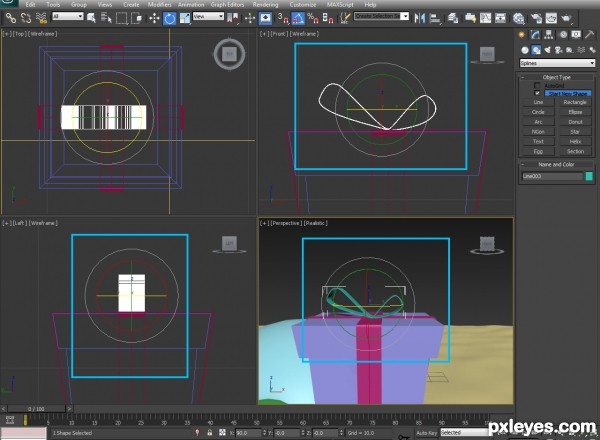Screen dimensions: 600x440
Task: Toggle Percent Snap
Action: (x=313, y=18)
